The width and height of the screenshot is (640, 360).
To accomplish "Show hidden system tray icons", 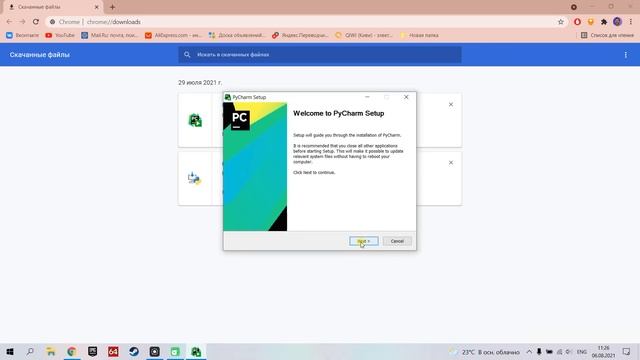I will click(529, 352).
